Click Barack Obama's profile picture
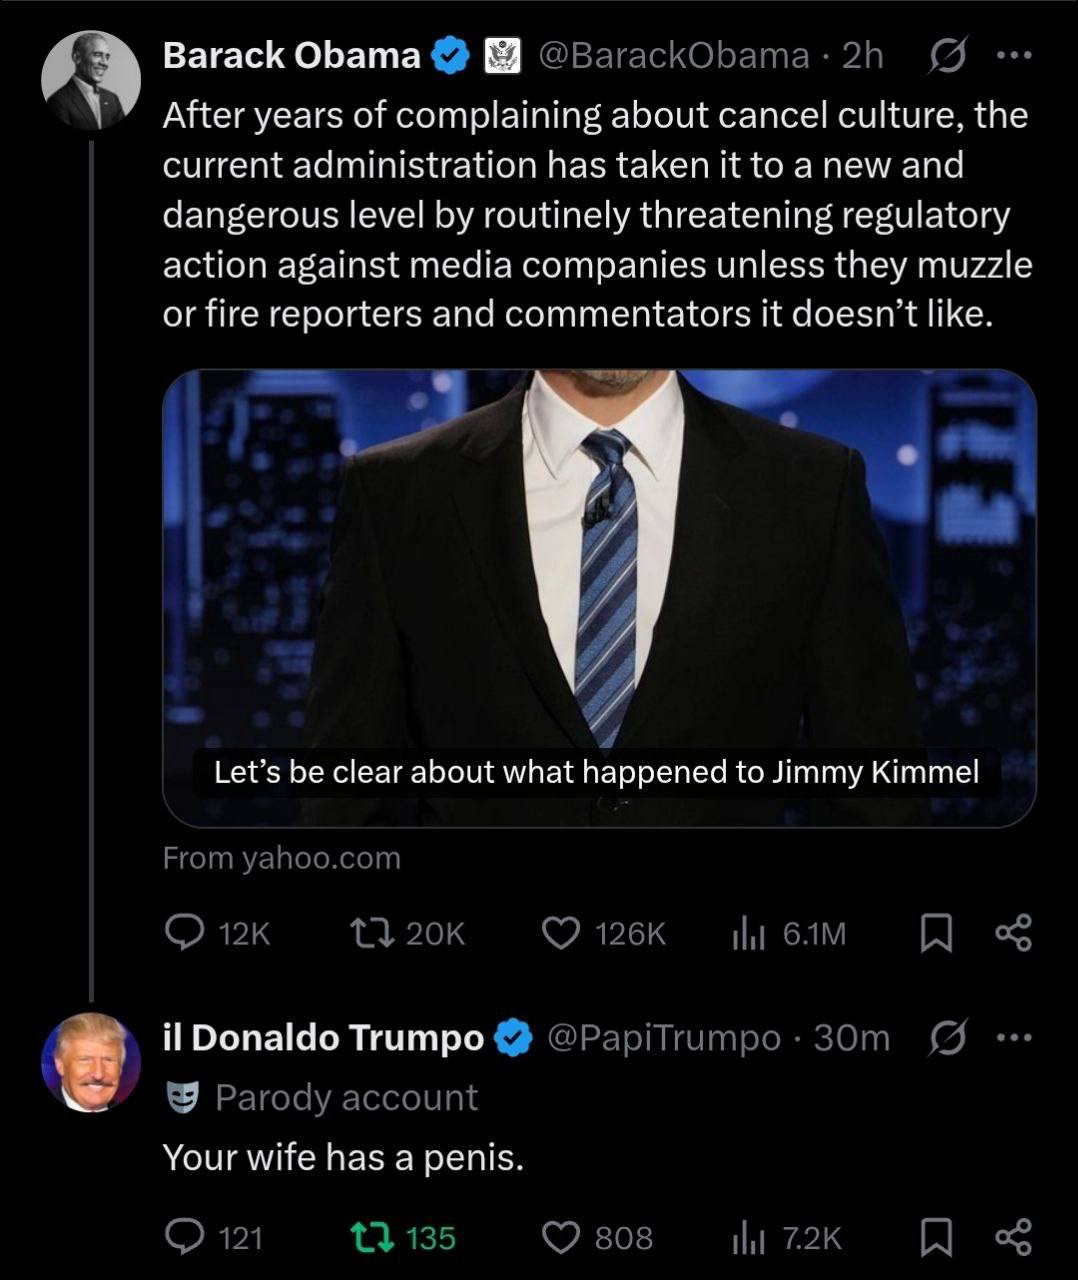The image size is (1078, 1280). 91,81
